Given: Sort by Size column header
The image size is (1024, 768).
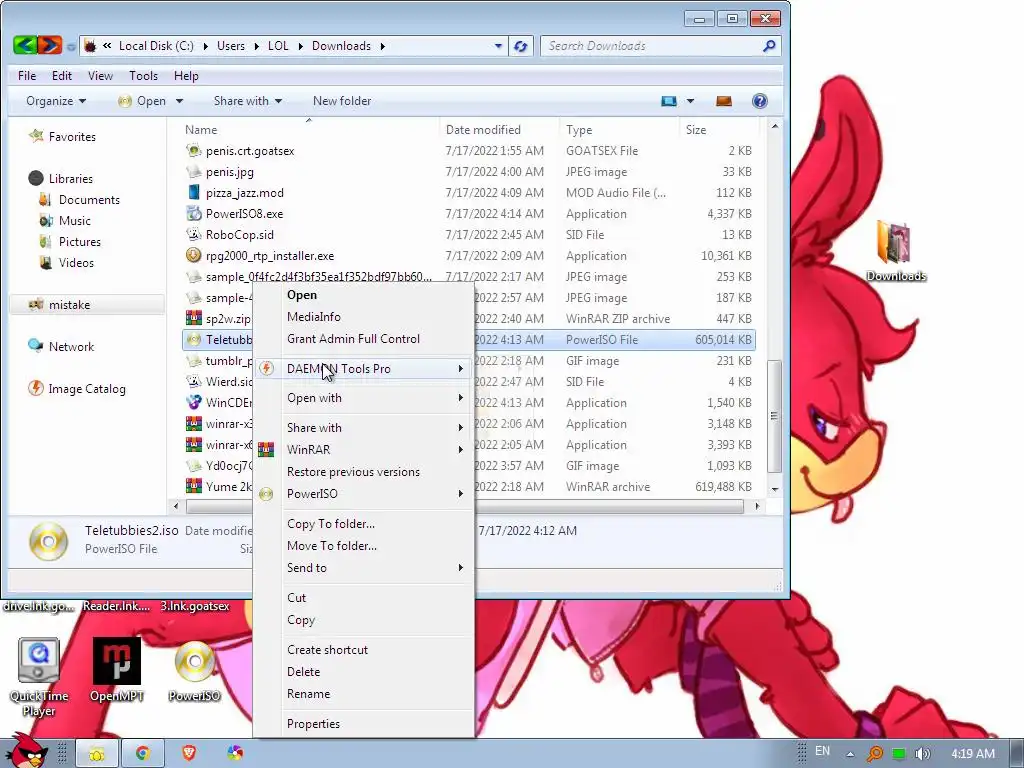Looking at the screenshot, I should click(696, 130).
